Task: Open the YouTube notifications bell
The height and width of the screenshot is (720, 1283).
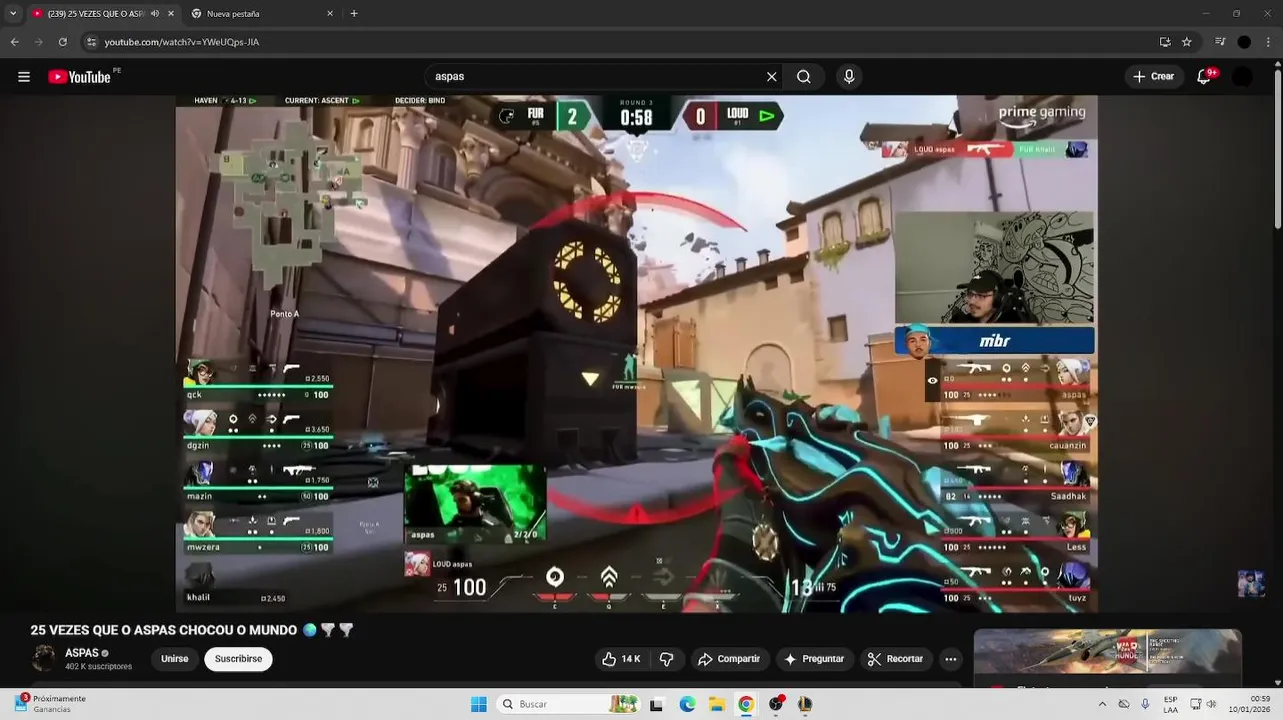Action: coord(1204,77)
